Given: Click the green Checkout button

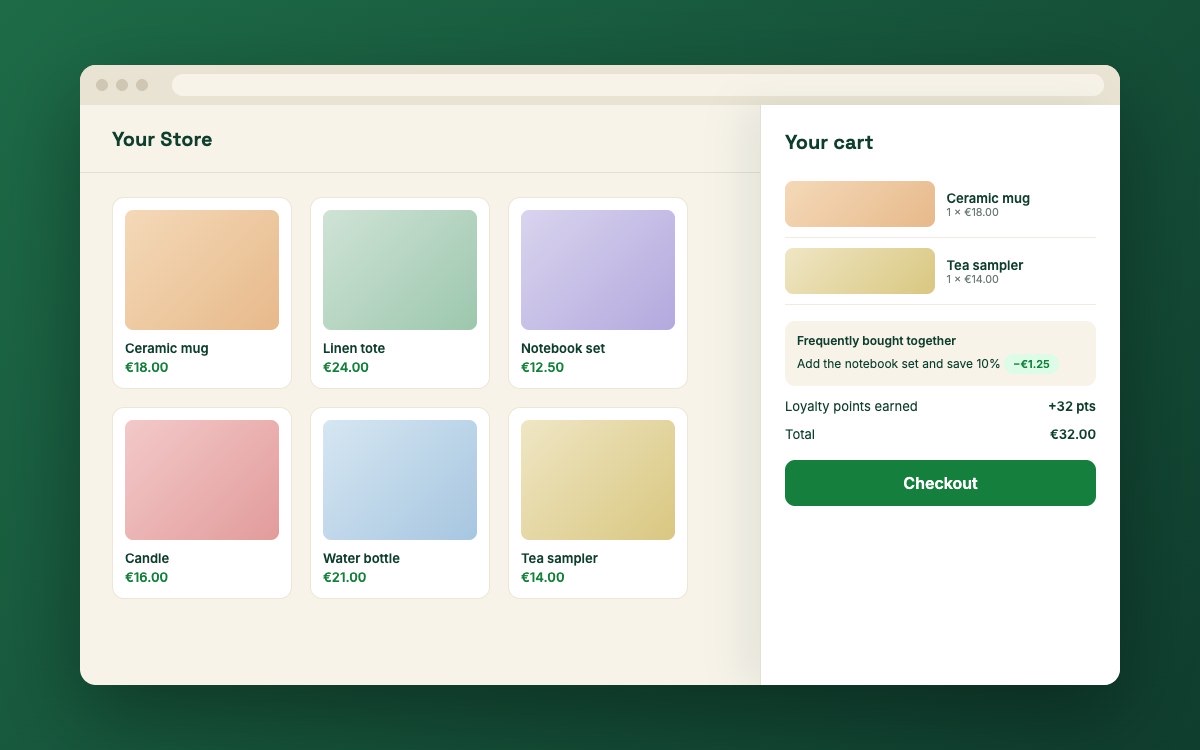Looking at the screenshot, I should coord(940,483).
